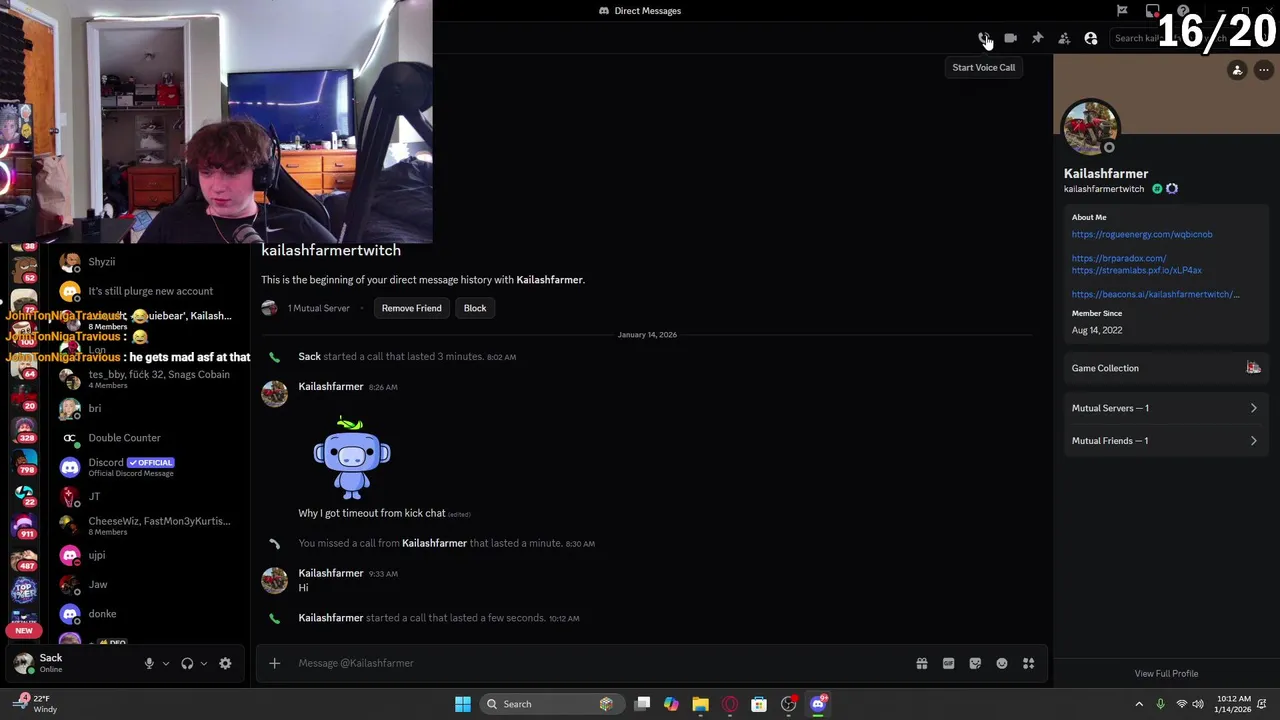Open File Explorer from the taskbar

(x=700, y=704)
